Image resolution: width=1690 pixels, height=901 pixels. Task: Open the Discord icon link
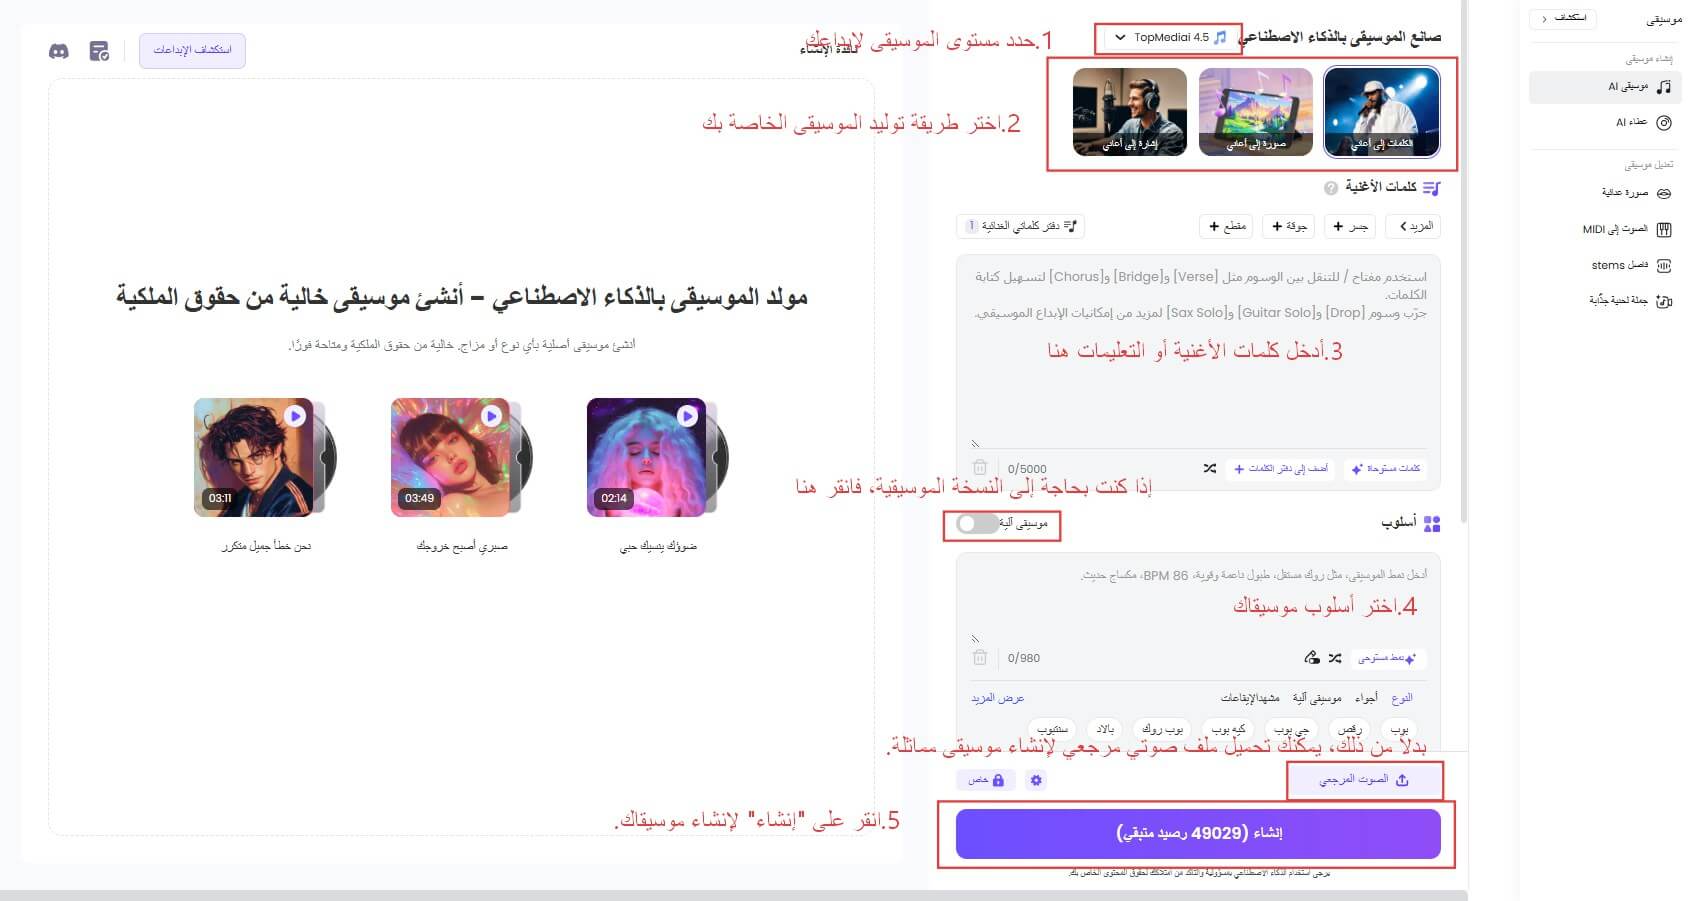pyautogui.click(x=59, y=51)
